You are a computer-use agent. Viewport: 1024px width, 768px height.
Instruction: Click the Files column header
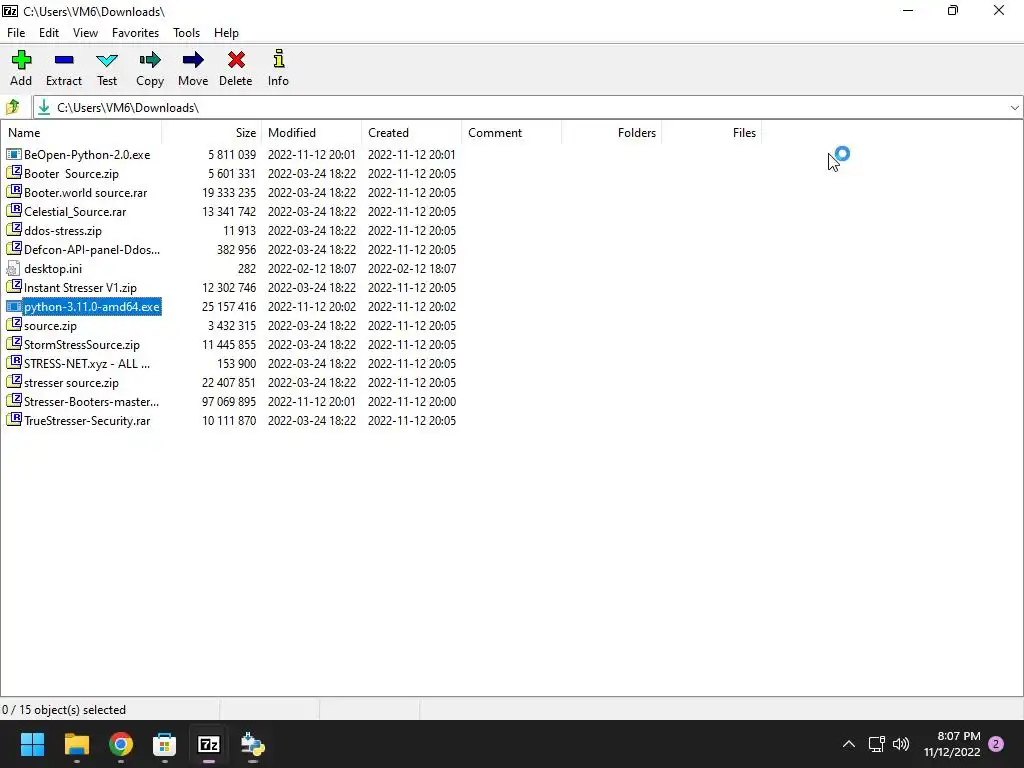tap(711, 133)
